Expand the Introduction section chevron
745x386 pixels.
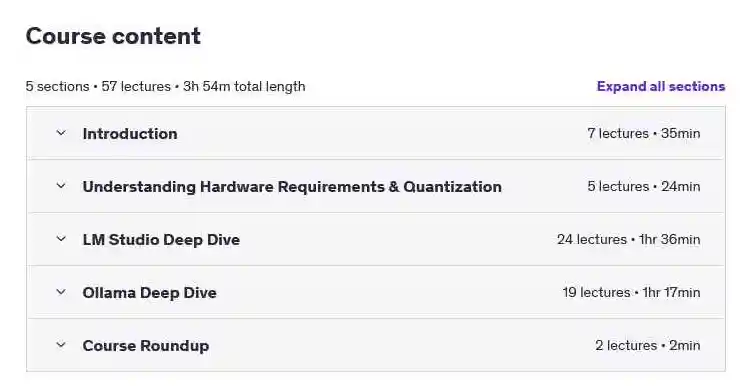pyautogui.click(x=61, y=133)
